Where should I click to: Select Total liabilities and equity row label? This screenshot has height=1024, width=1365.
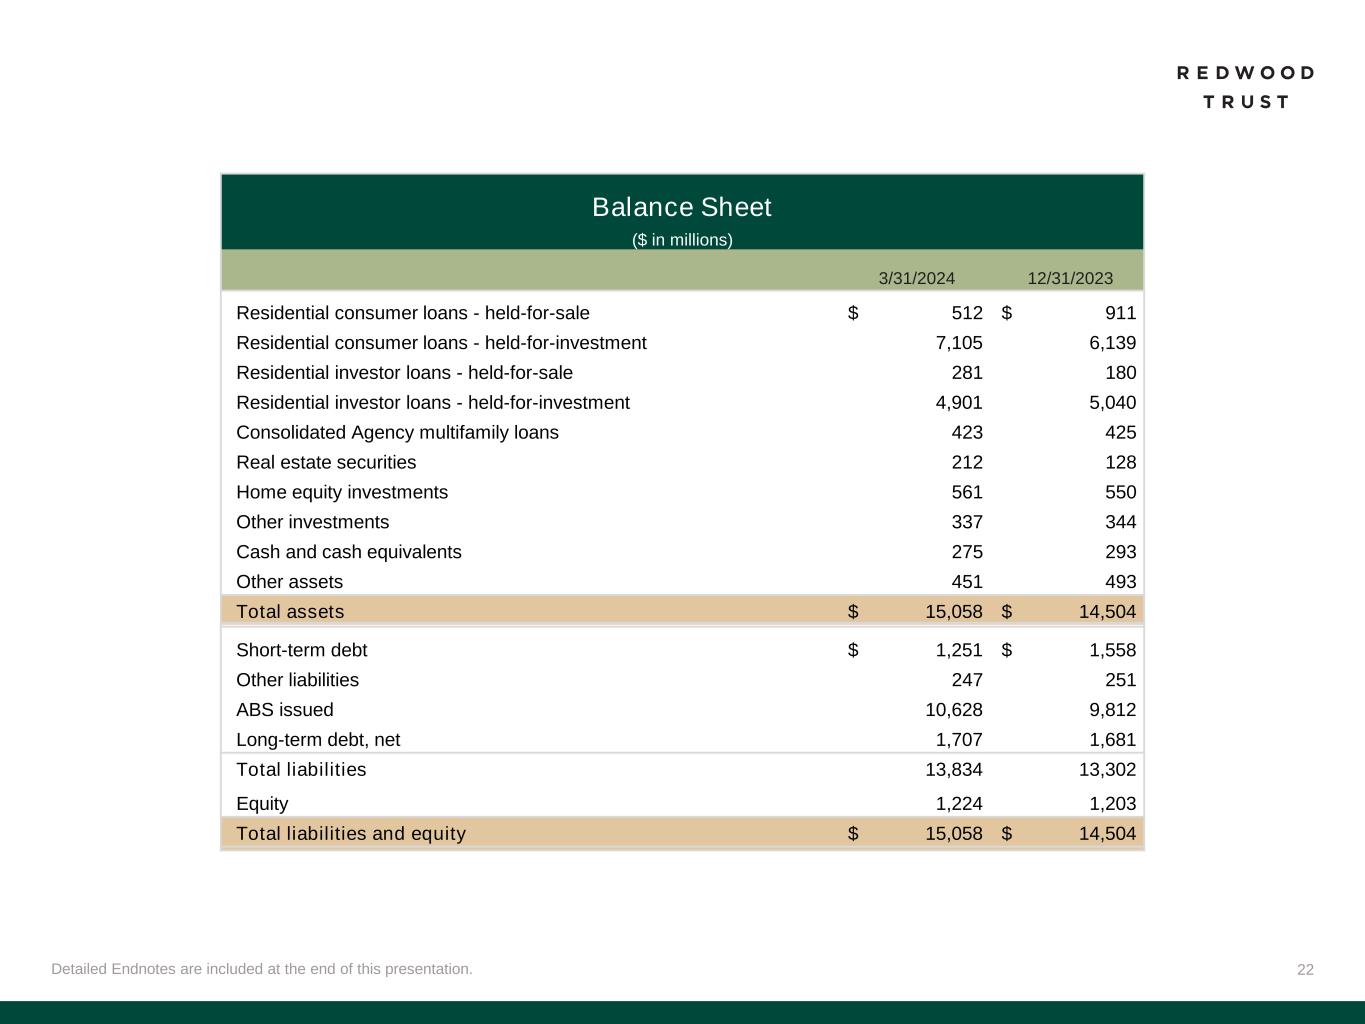pos(351,833)
